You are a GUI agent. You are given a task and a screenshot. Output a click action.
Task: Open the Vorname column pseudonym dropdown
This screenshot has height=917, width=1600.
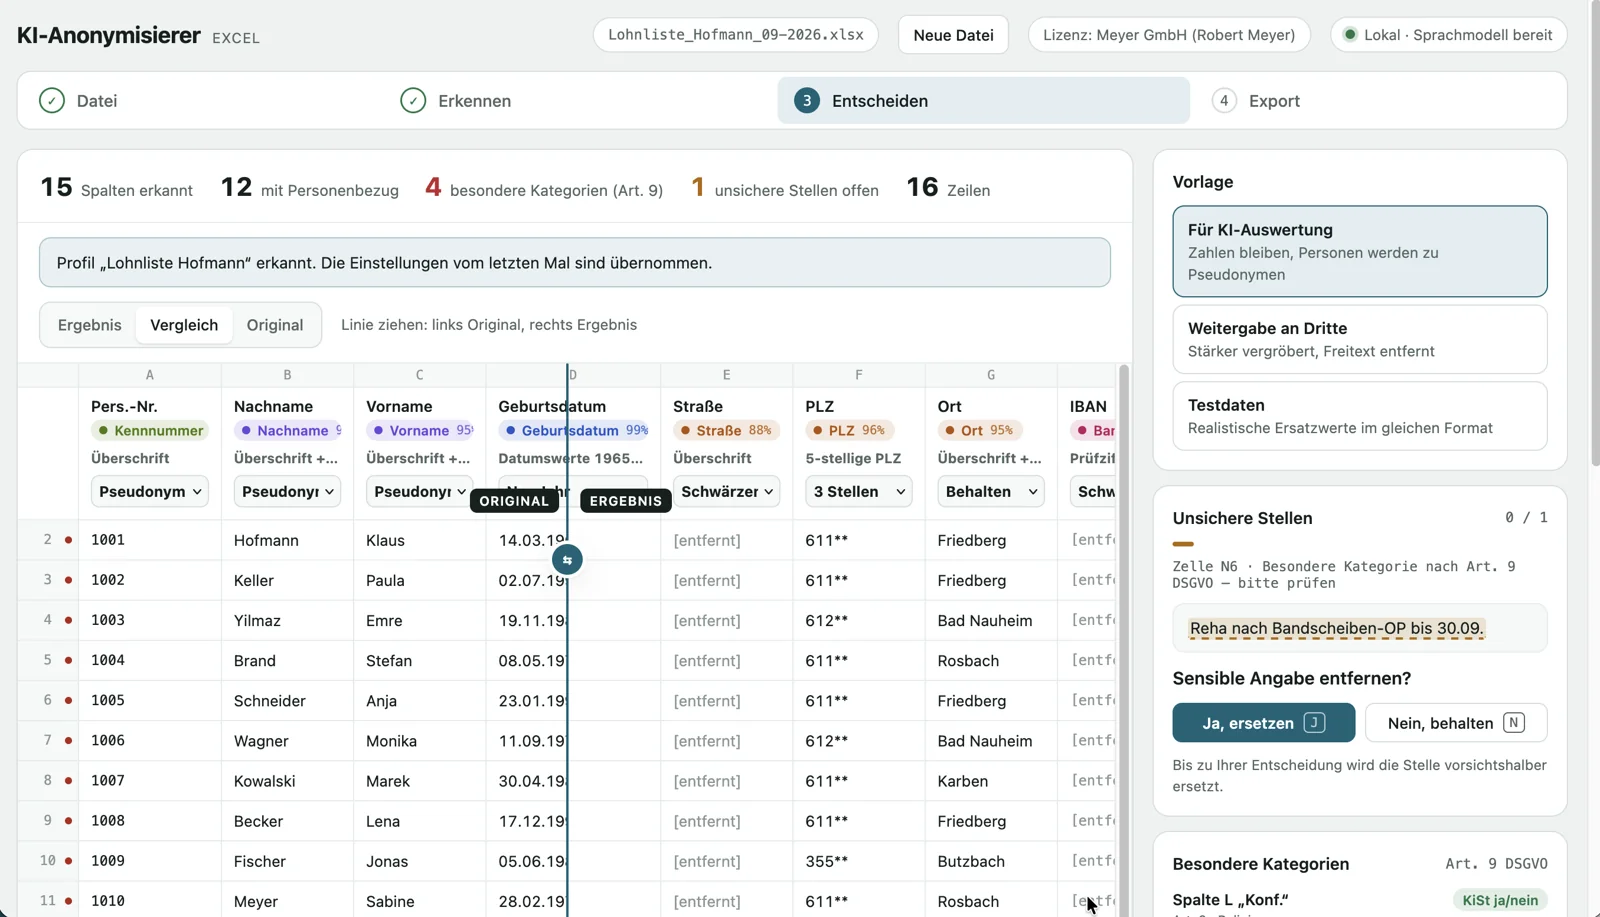pyautogui.click(x=419, y=492)
